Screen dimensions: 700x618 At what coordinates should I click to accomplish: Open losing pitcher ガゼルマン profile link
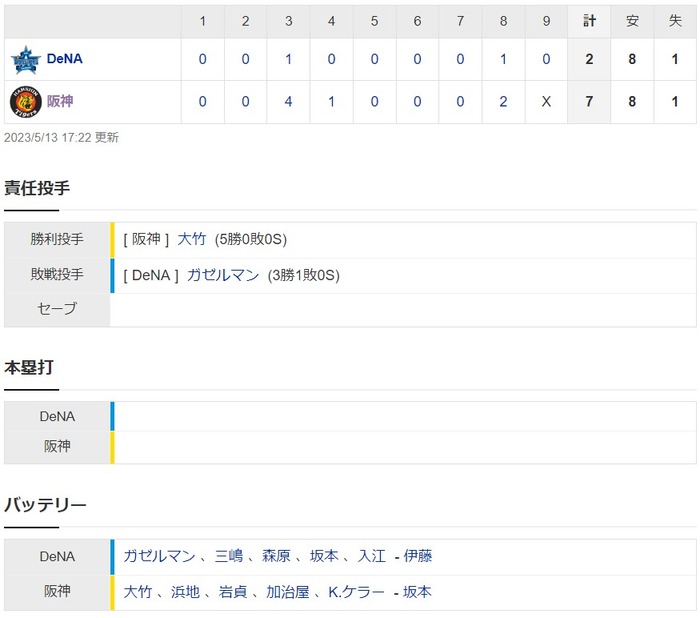click(223, 275)
